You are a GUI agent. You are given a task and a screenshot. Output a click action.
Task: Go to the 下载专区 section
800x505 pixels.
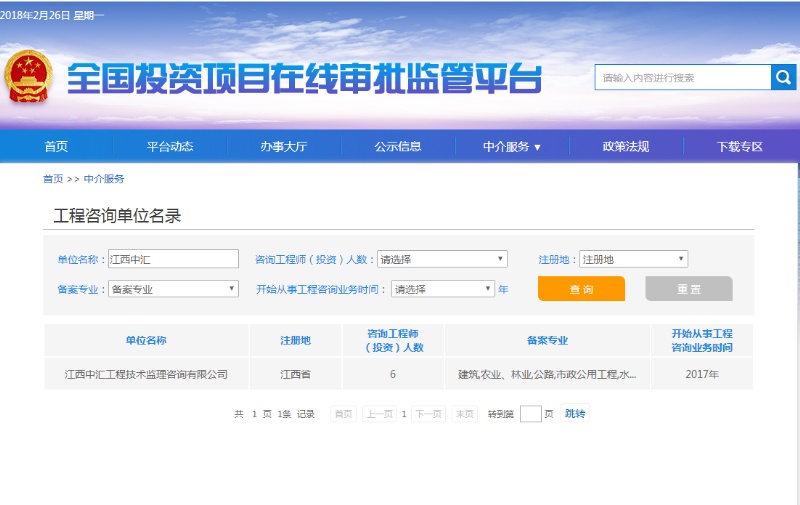click(x=740, y=147)
